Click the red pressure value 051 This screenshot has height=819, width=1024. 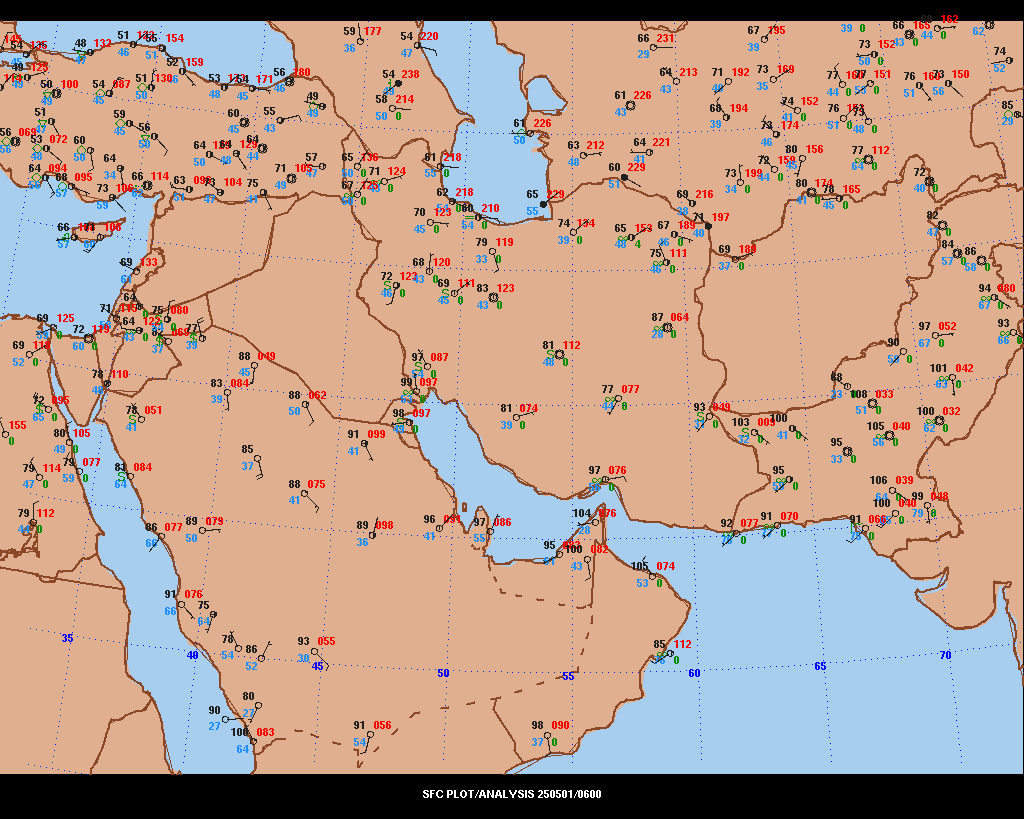tap(153, 411)
